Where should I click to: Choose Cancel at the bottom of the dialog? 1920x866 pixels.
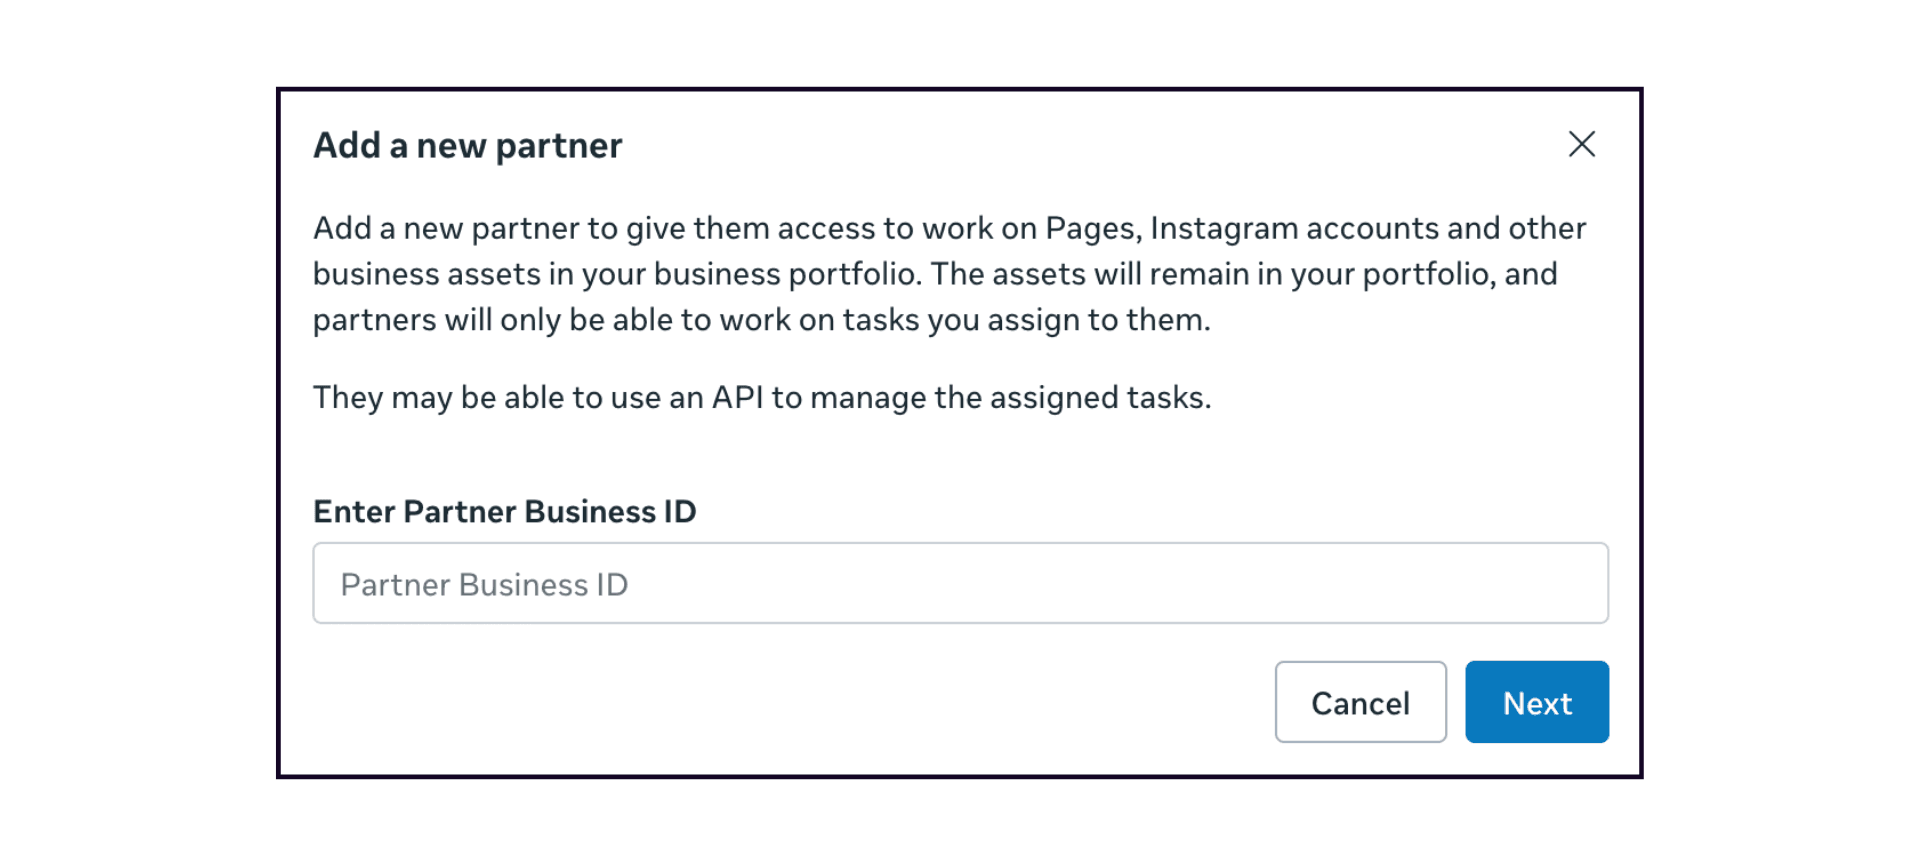1360,702
